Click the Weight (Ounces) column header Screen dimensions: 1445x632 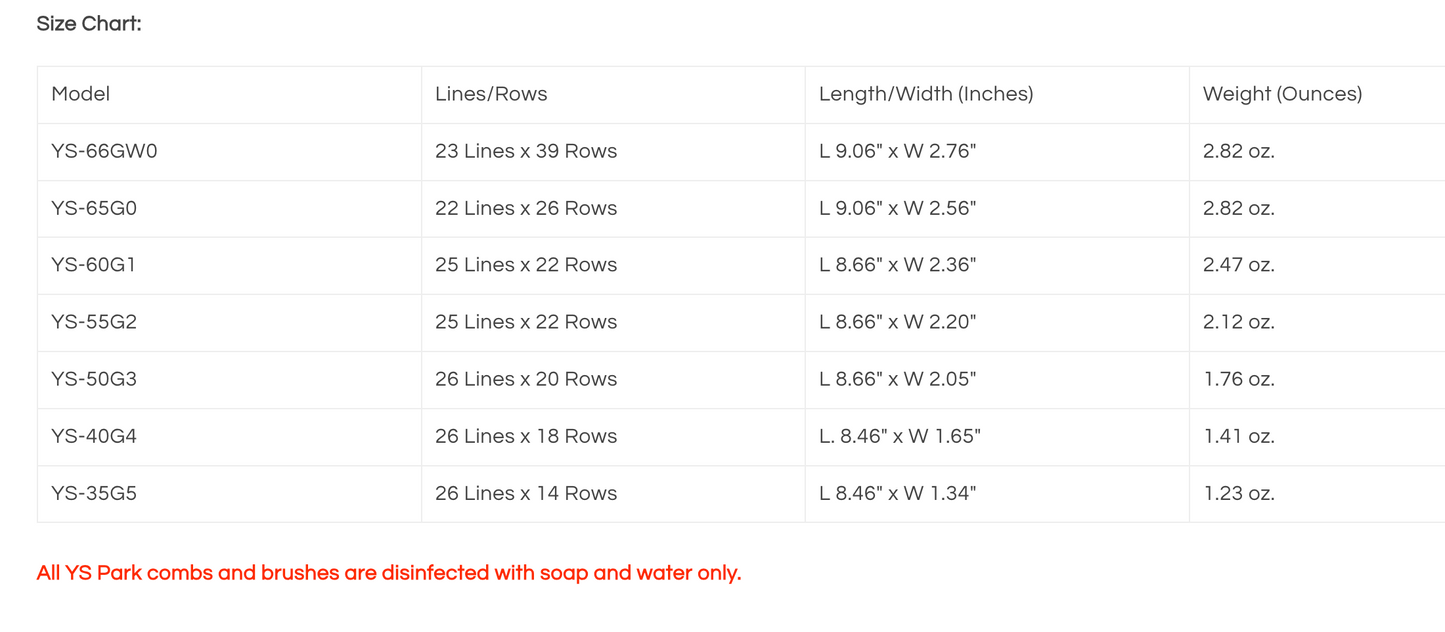pyautogui.click(x=1282, y=94)
